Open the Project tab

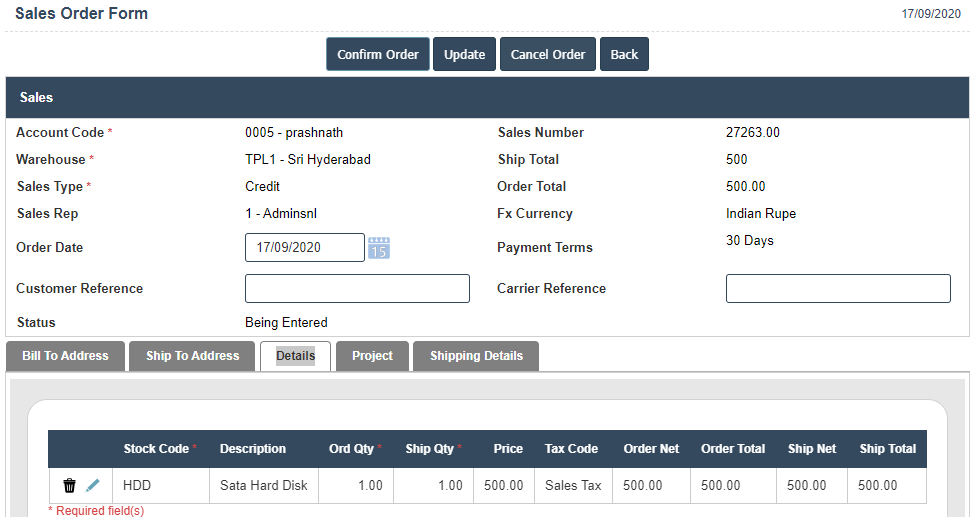[x=372, y=356]
